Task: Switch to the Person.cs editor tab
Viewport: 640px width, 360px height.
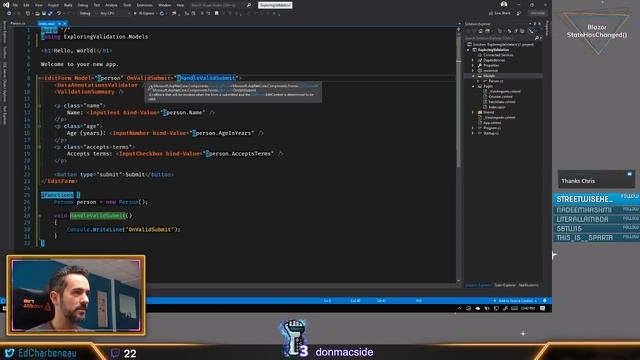Action: [18, 23]
